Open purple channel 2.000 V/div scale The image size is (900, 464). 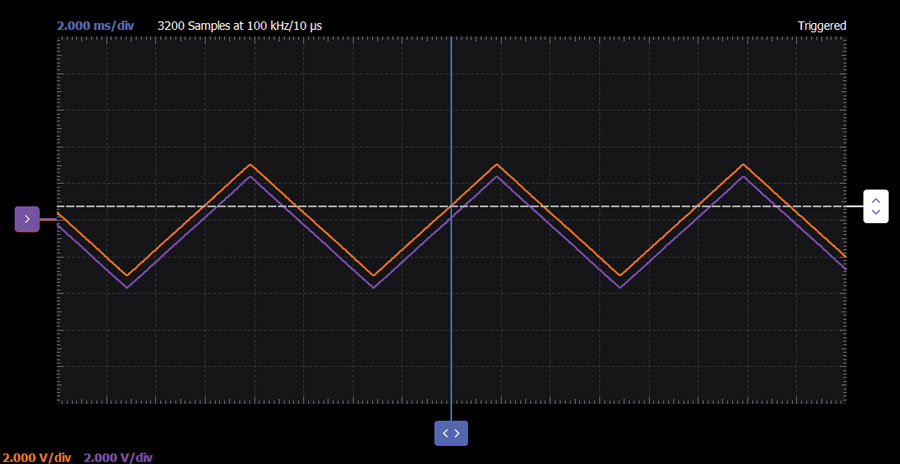(118, 457)
